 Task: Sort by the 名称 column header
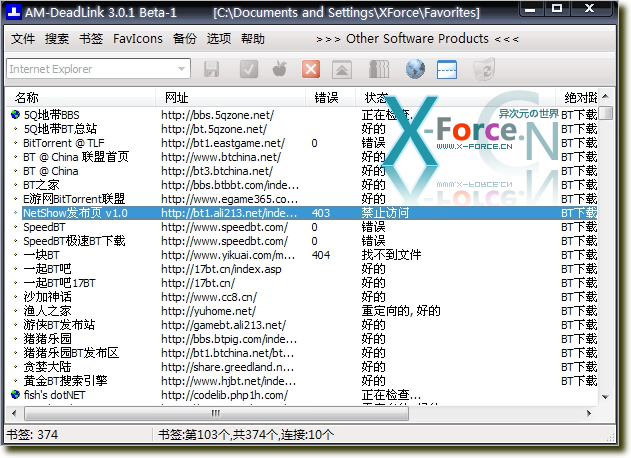coord(80,97)
